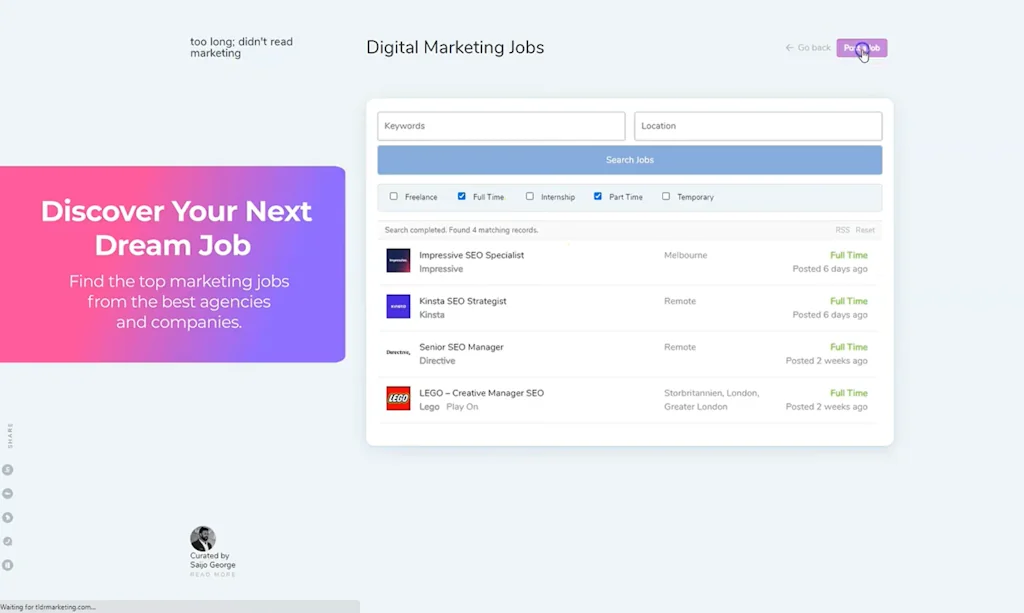Click Reset to clear search results
The image size is (1024, 613).
[864, 229]
